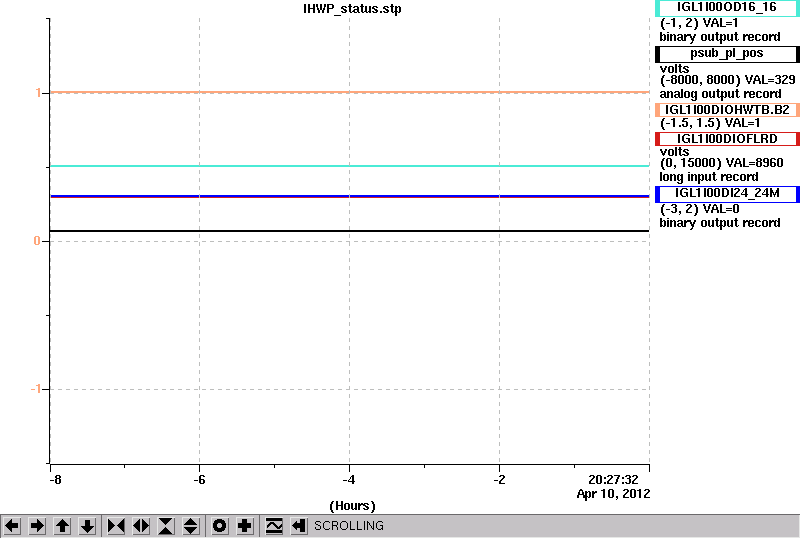The width and height of the screenshot is (800, 538).
Task: Click the -2 hour axis tick label
Action: coord(499,480)
